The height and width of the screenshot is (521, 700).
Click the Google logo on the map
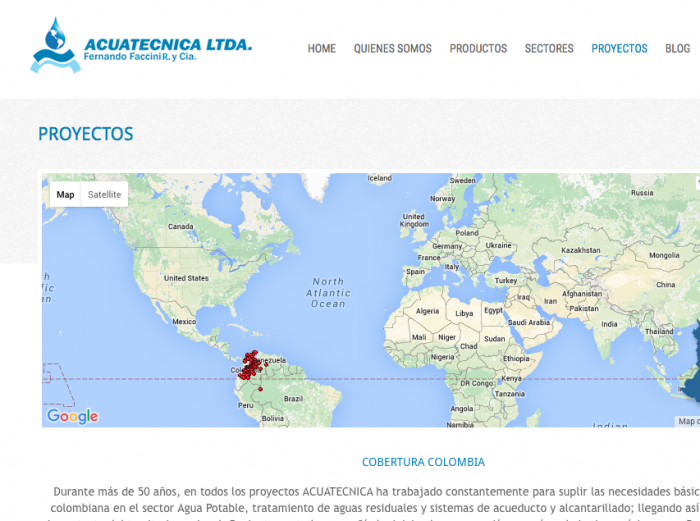[x=72, y=416]
